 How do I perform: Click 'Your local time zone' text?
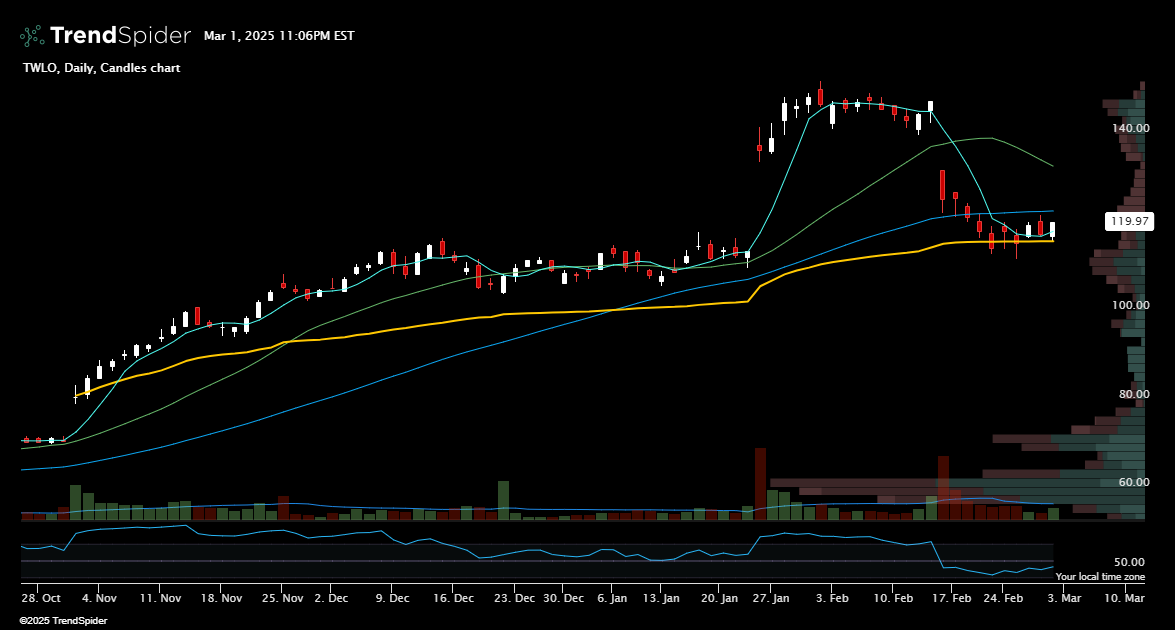point(1100,577)
